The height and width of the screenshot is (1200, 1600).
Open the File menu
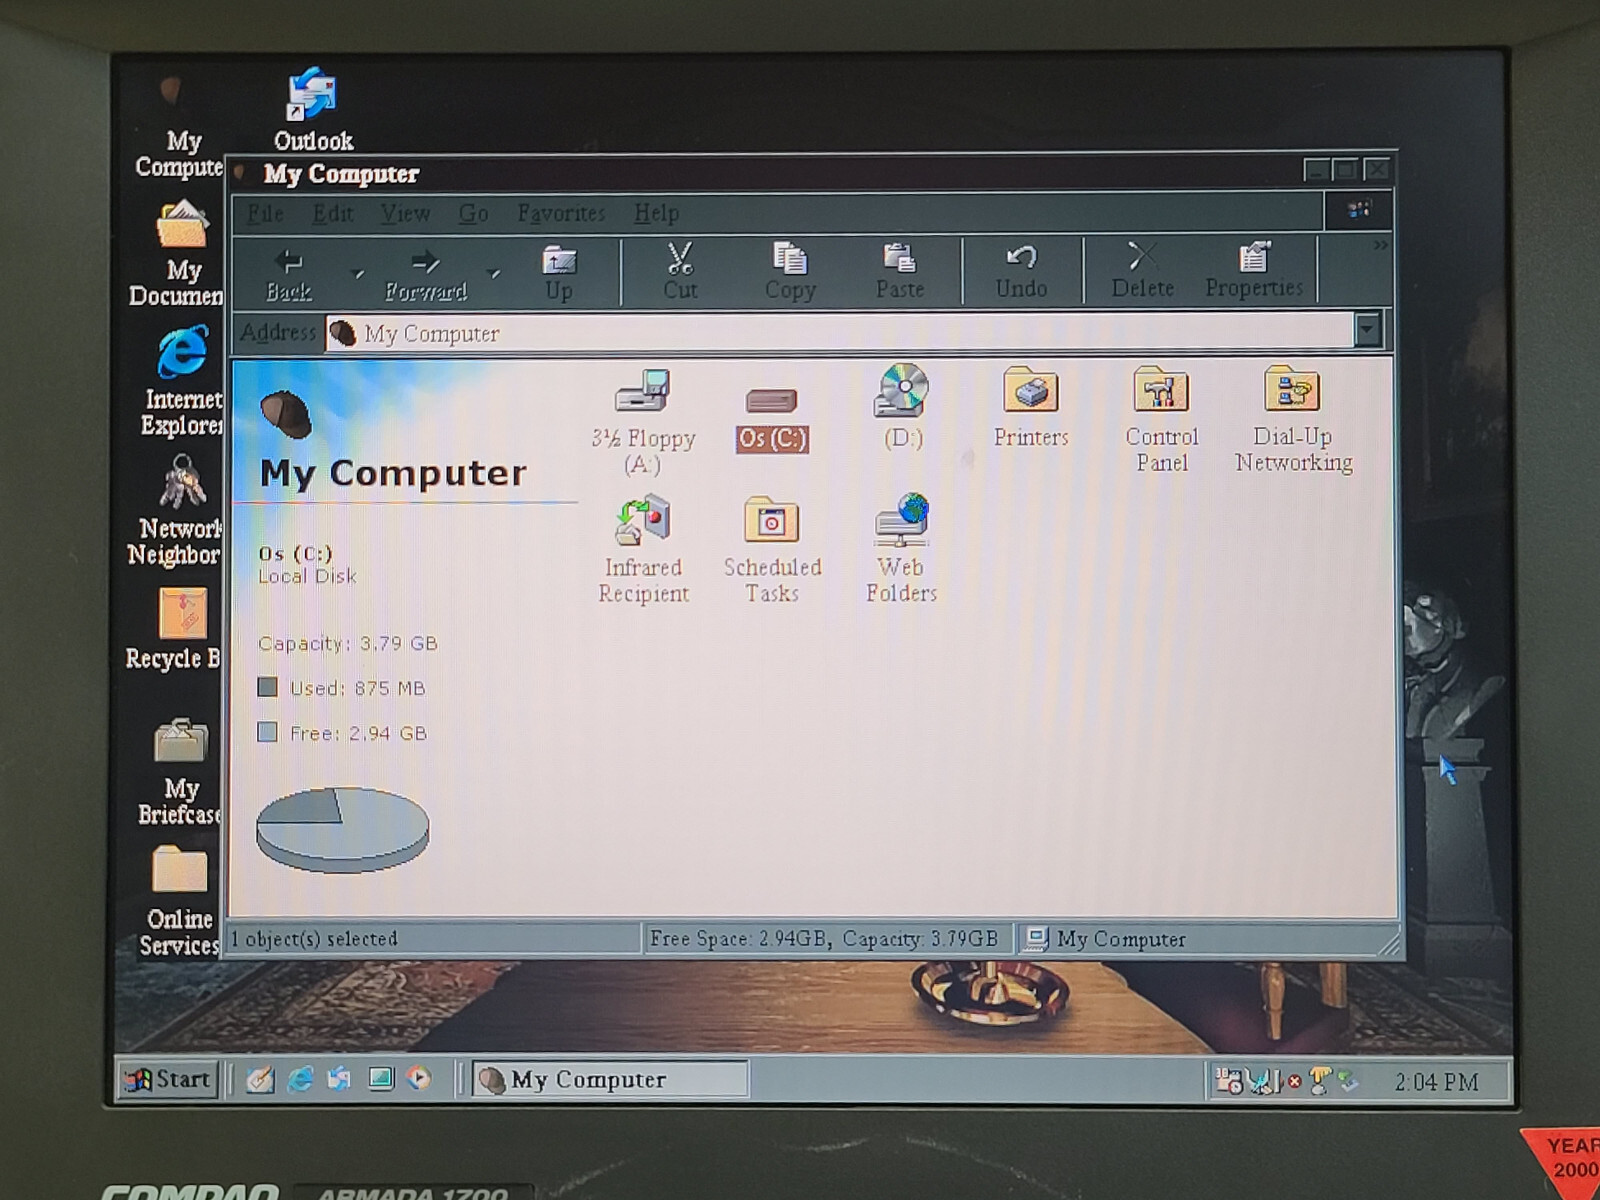pos(265,213)
